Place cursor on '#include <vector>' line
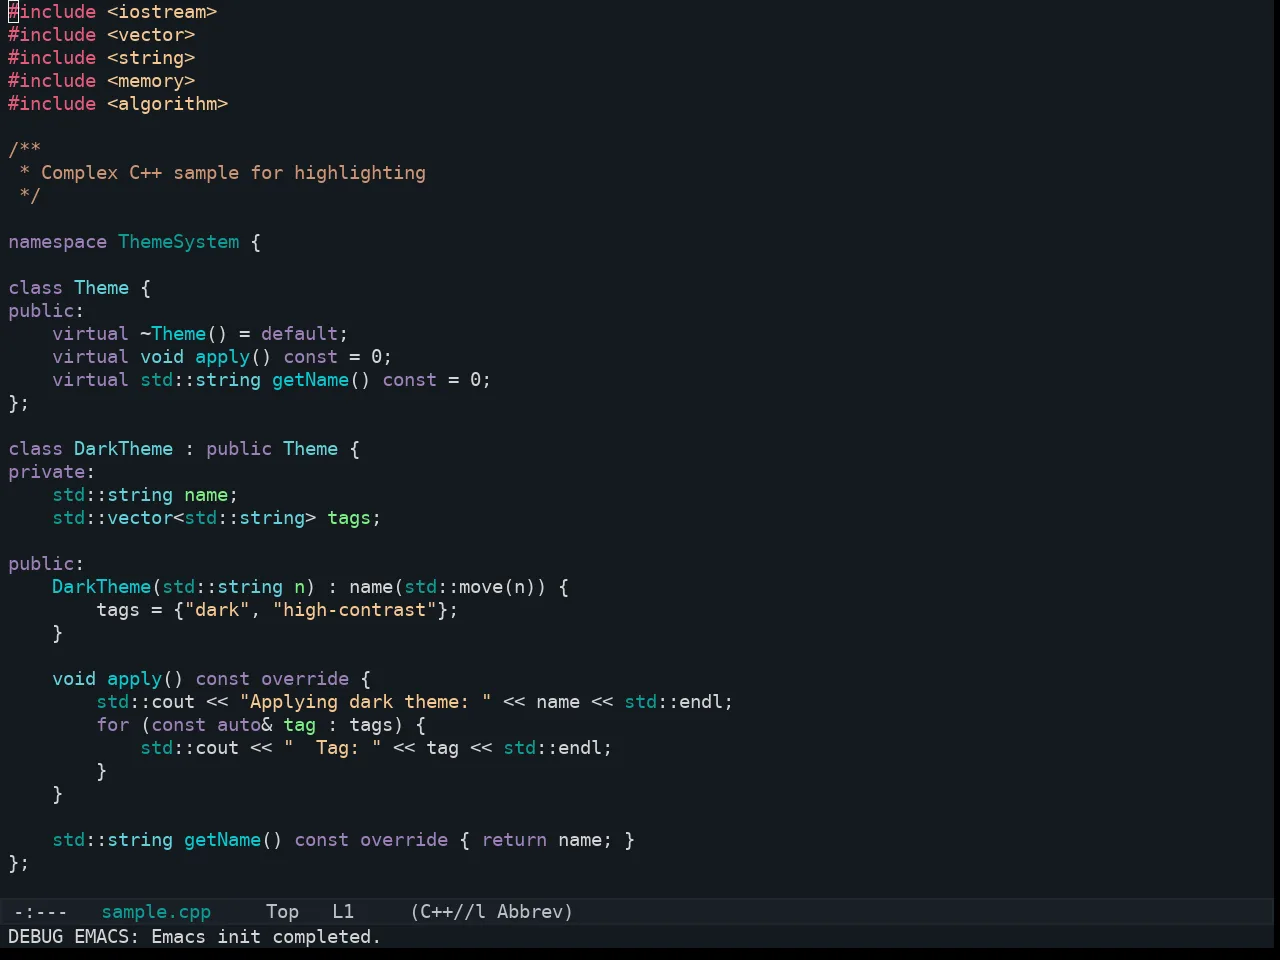The width and height of the screenshot is (1280, 960). [102, 35]
